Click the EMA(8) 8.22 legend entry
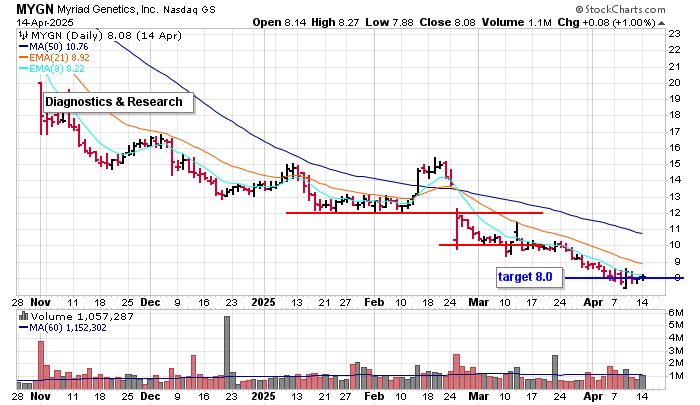 click(x=51, y=69)
